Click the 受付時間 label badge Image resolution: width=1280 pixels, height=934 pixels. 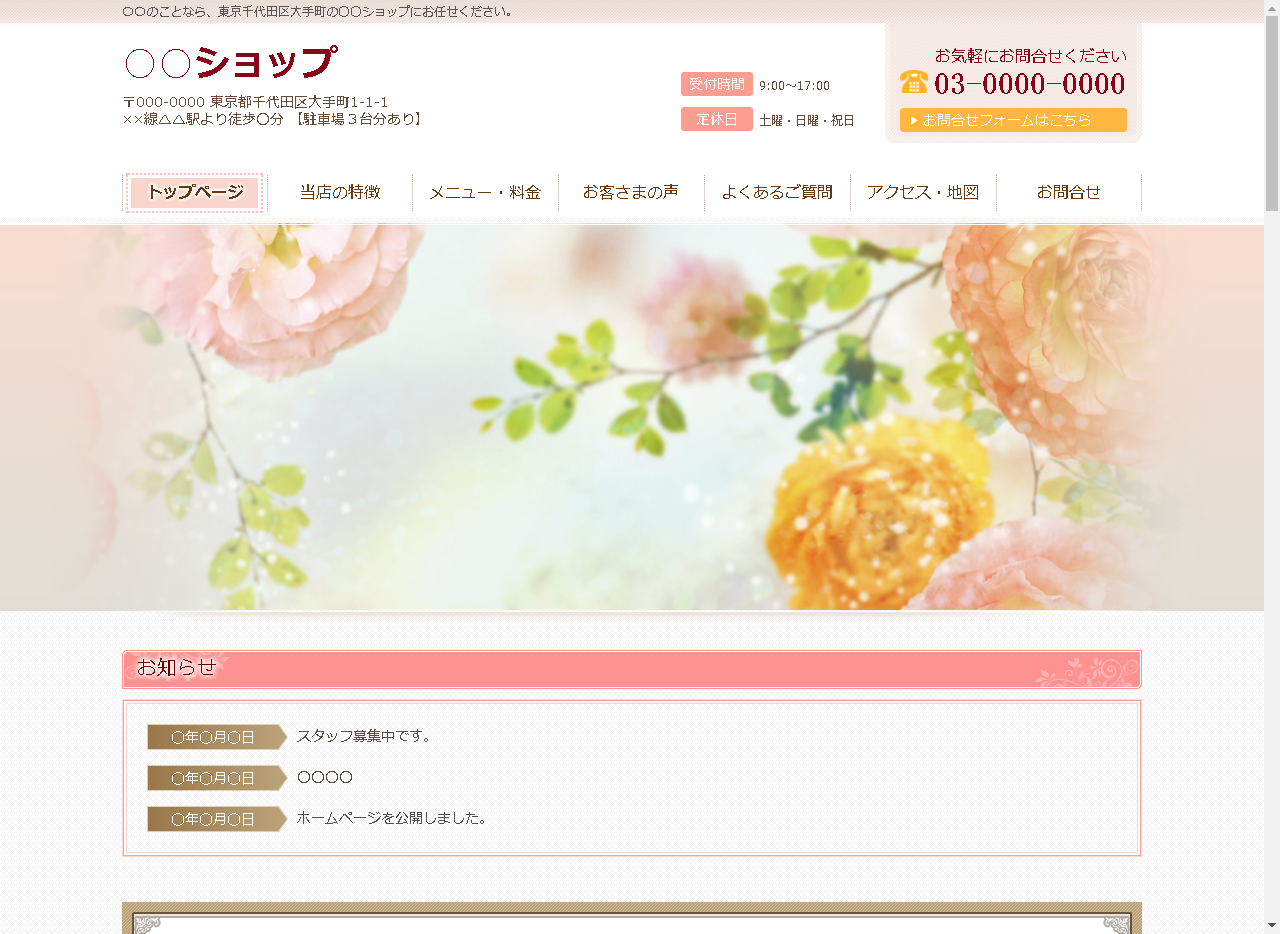point(716,84)
